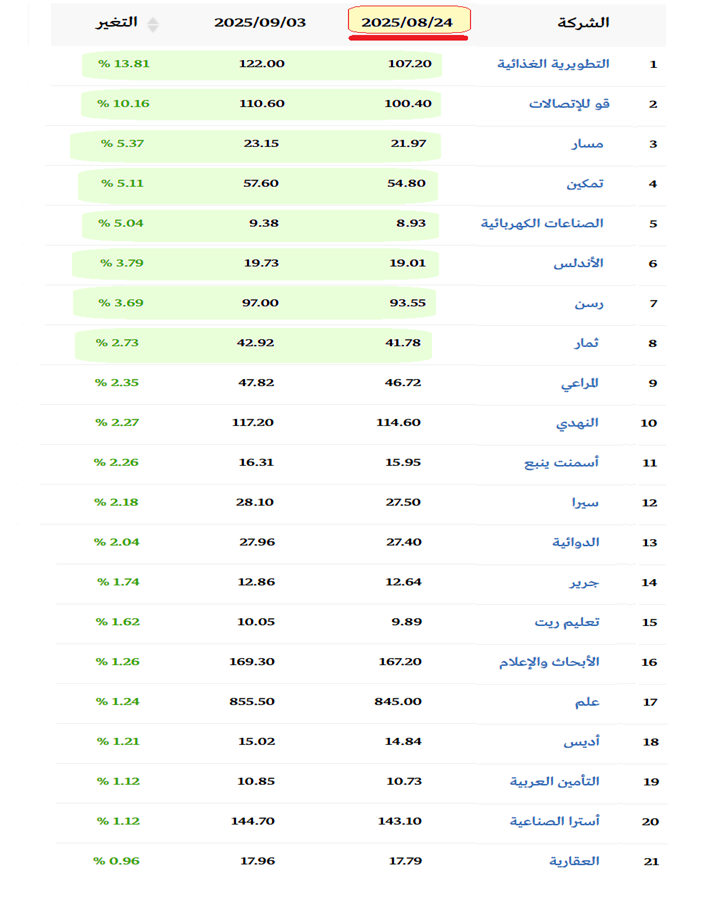Click the 855.50 price cell

[252, 701]
